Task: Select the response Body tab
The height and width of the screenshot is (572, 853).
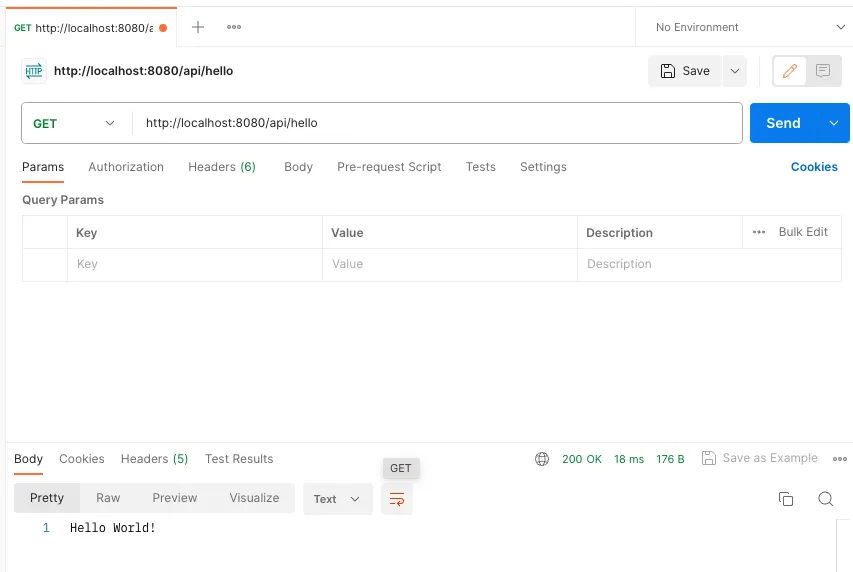Action: 28,459
